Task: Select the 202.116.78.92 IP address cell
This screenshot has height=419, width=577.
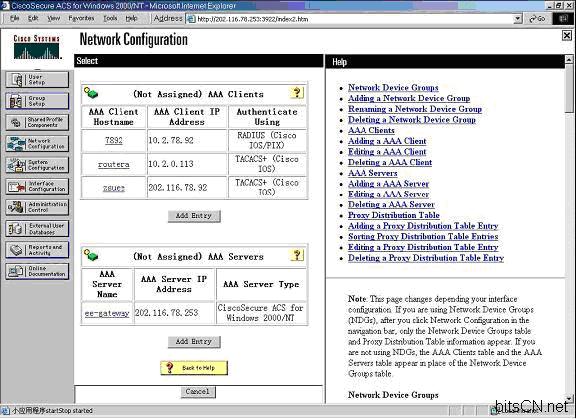Action: pyautogui.click(x=187, y=188)
